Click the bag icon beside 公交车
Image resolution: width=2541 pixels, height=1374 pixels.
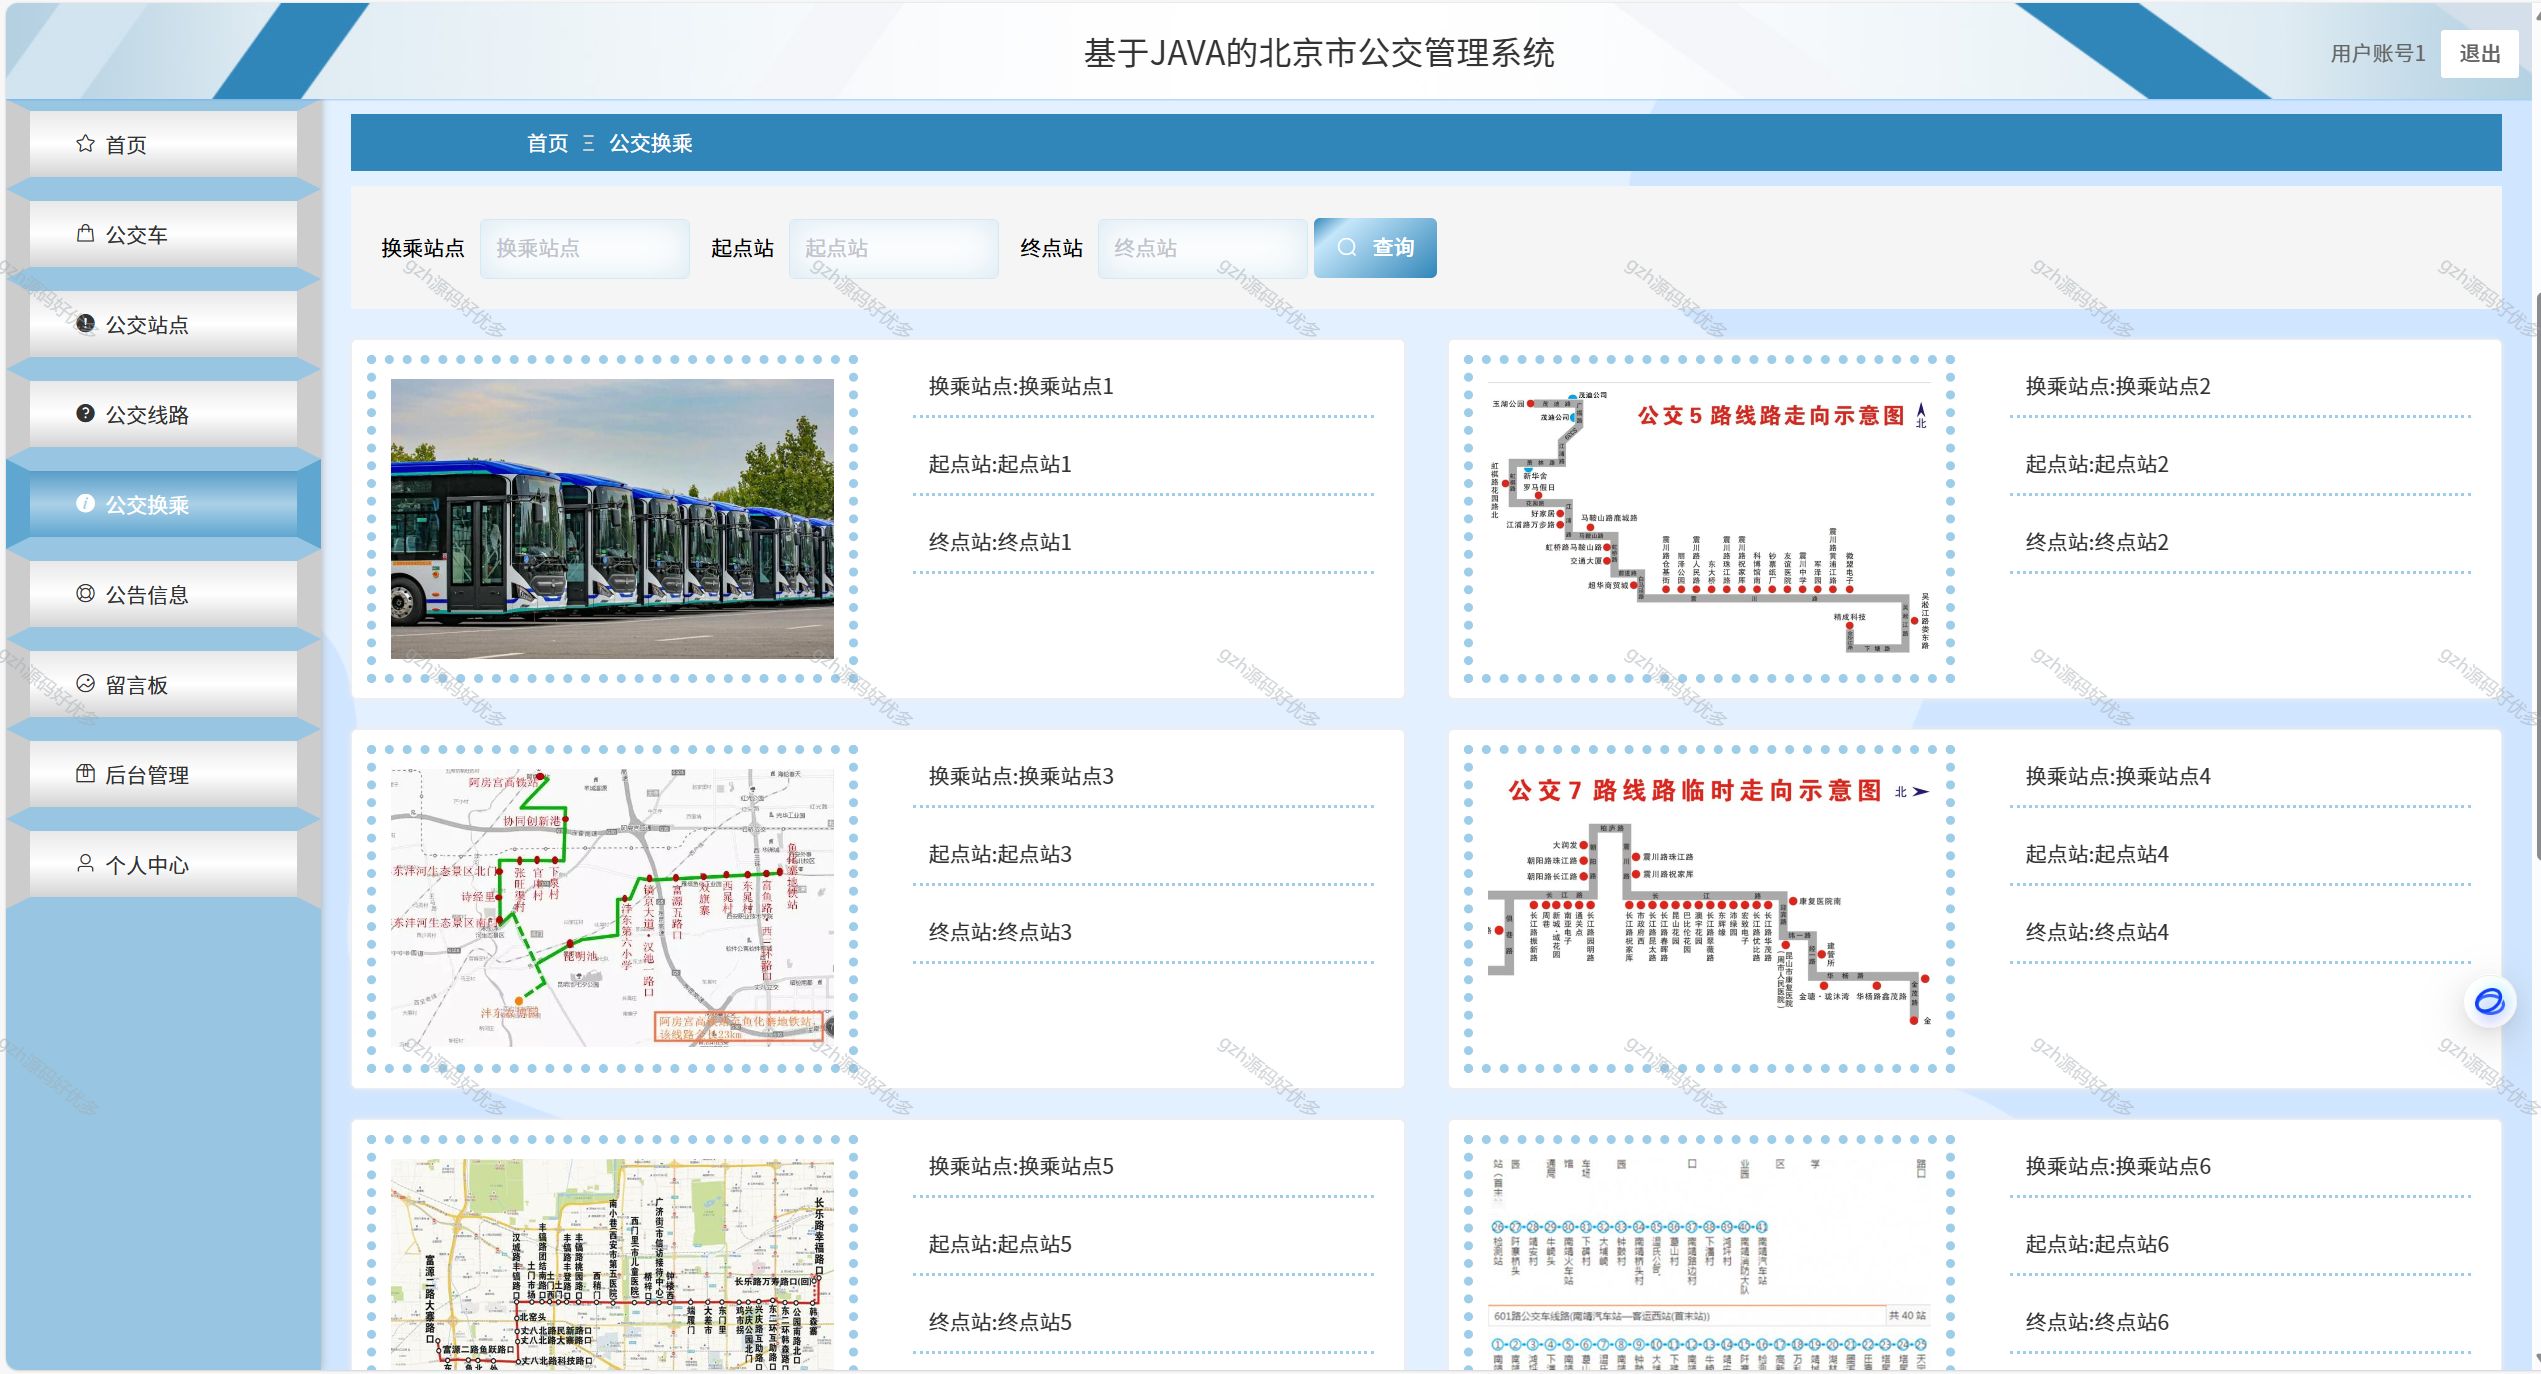click(x=85, y=234)
